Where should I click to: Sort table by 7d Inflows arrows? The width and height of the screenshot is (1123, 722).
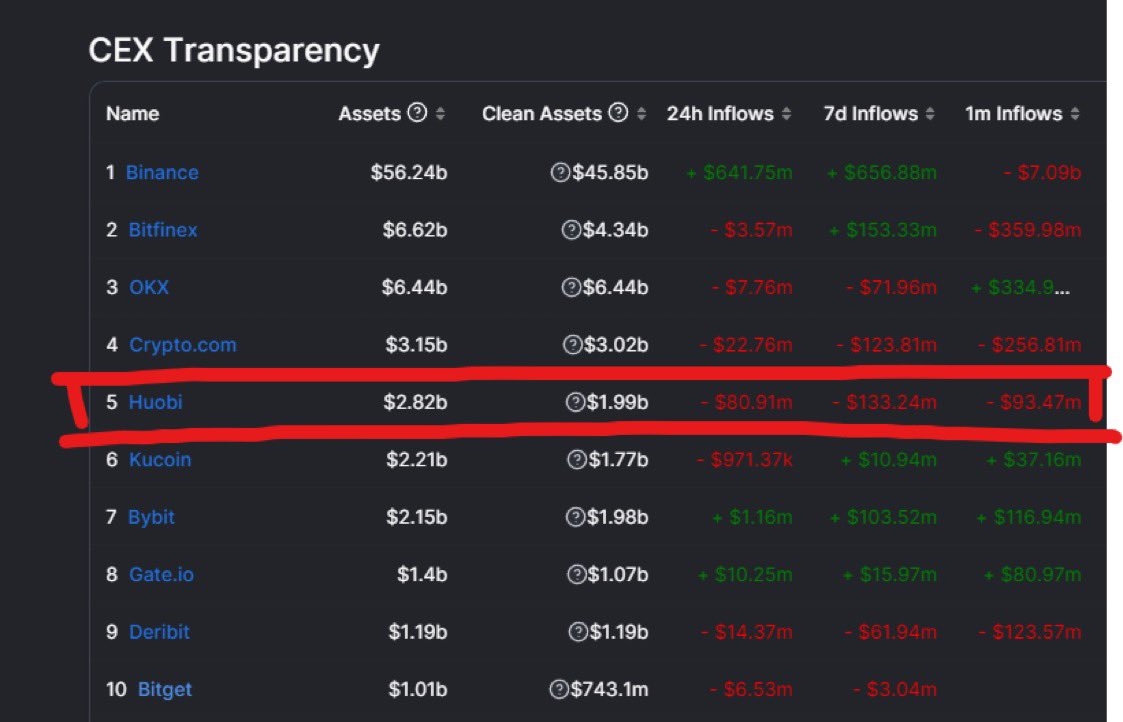click(930, 113)
